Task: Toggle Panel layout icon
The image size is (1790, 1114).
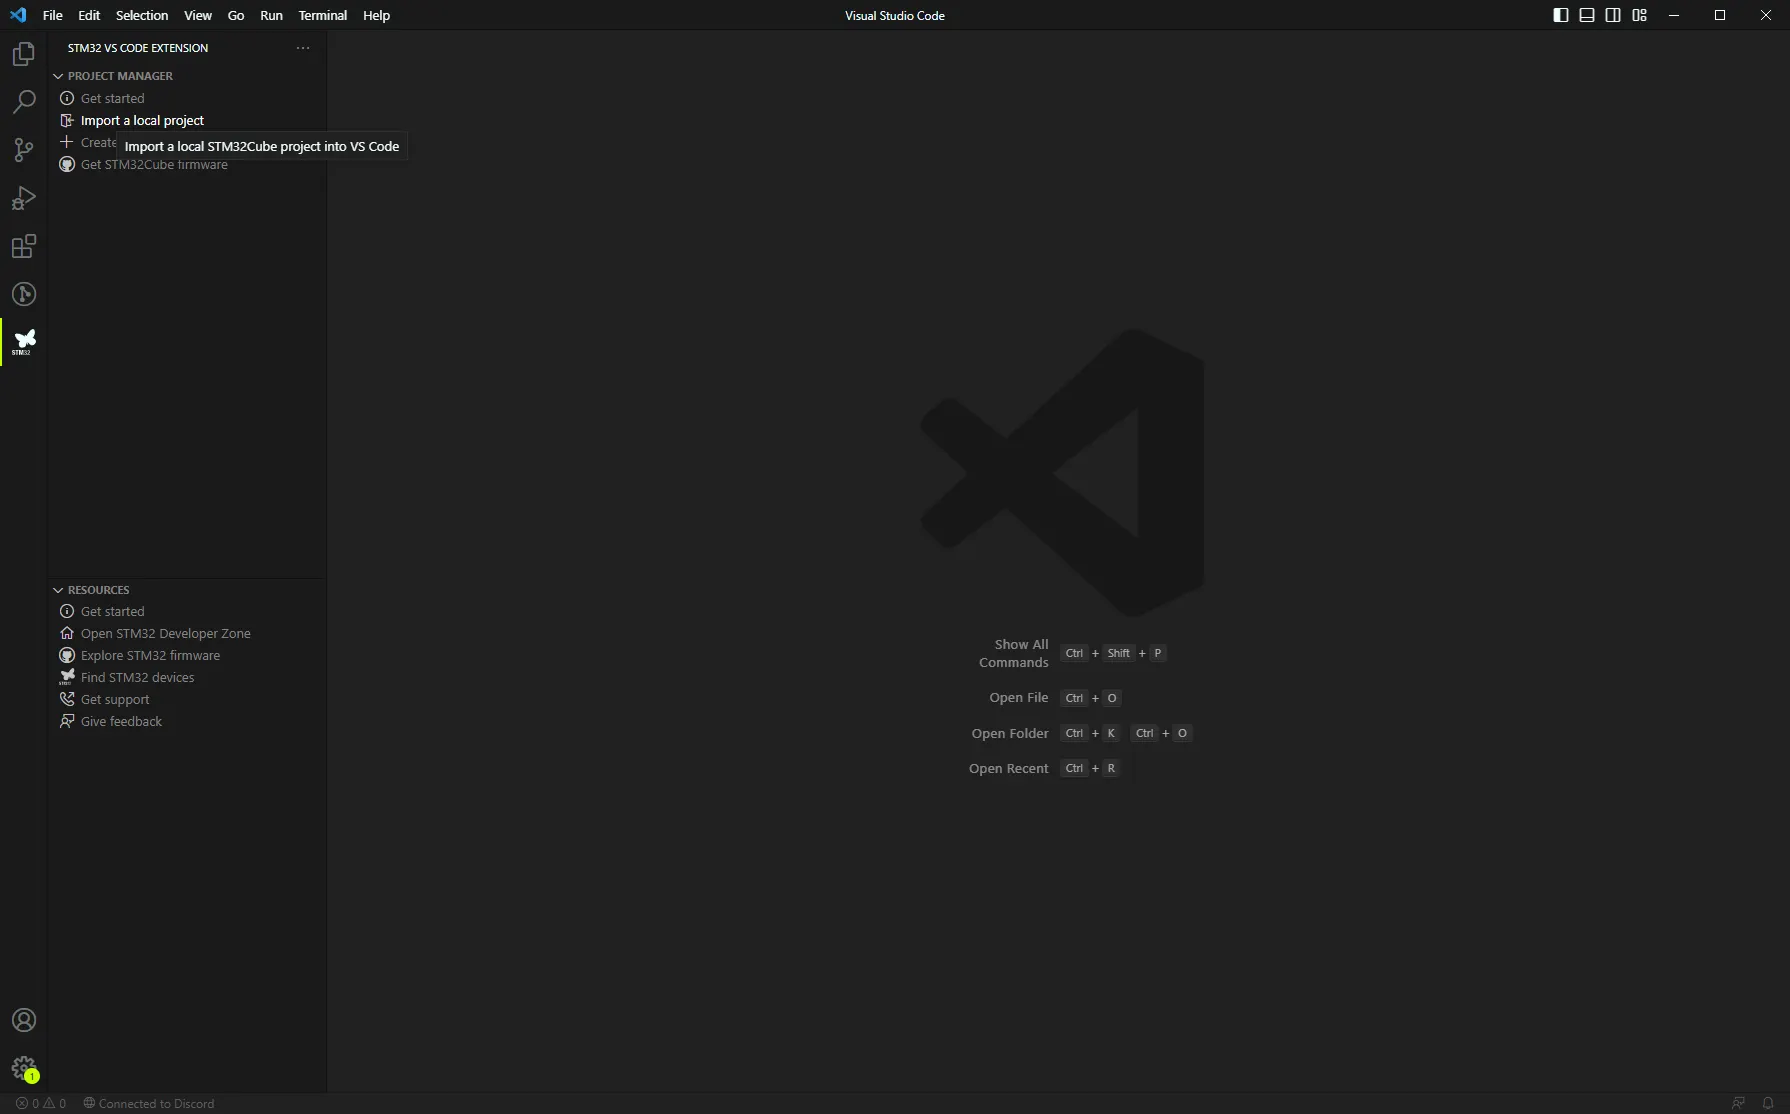Action: pyautogui.click(x=1587, y=15)
